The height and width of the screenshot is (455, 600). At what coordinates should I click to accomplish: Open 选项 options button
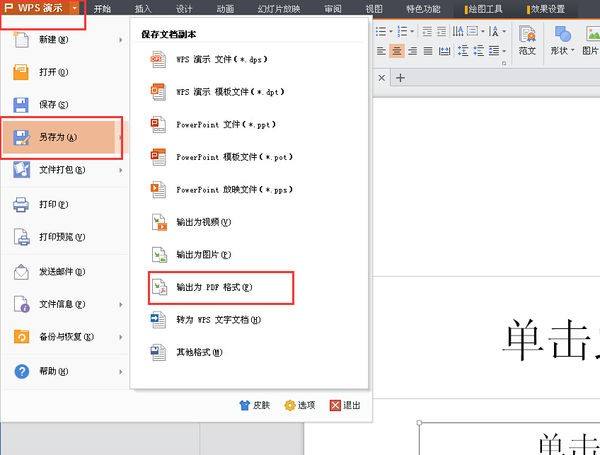click(x=300, y=405)
